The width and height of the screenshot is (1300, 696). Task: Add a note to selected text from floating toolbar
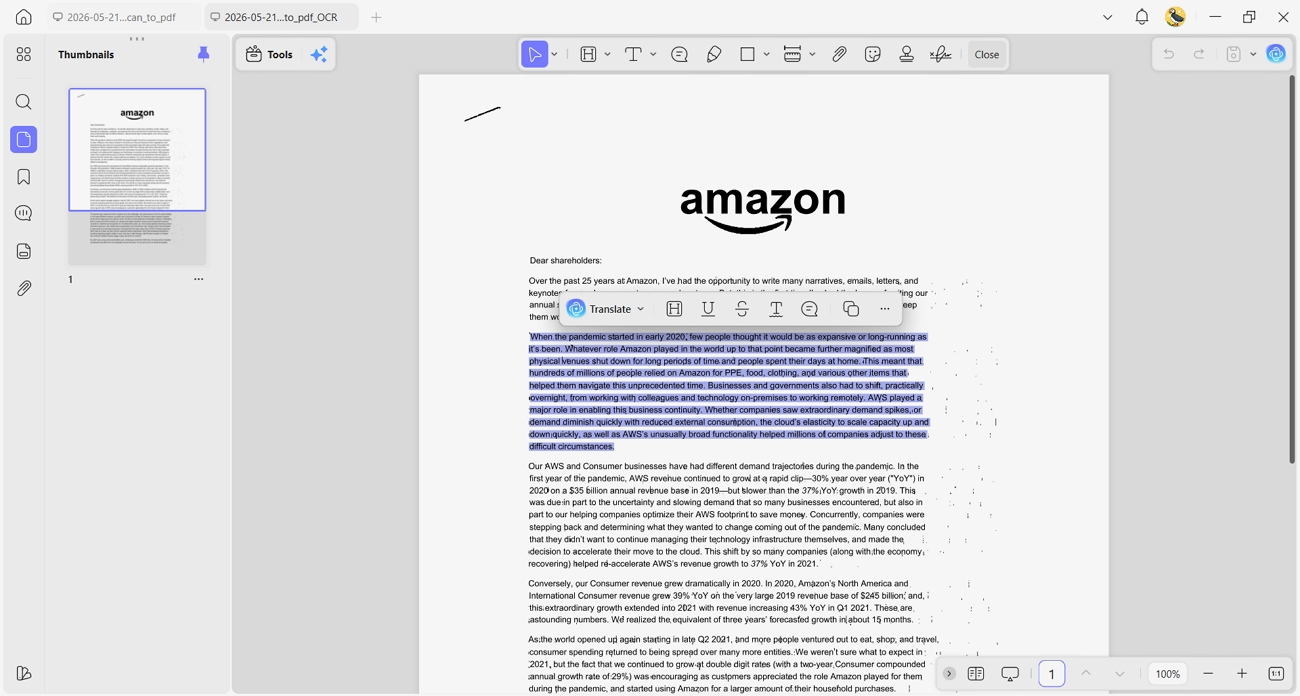click(810, 309)
